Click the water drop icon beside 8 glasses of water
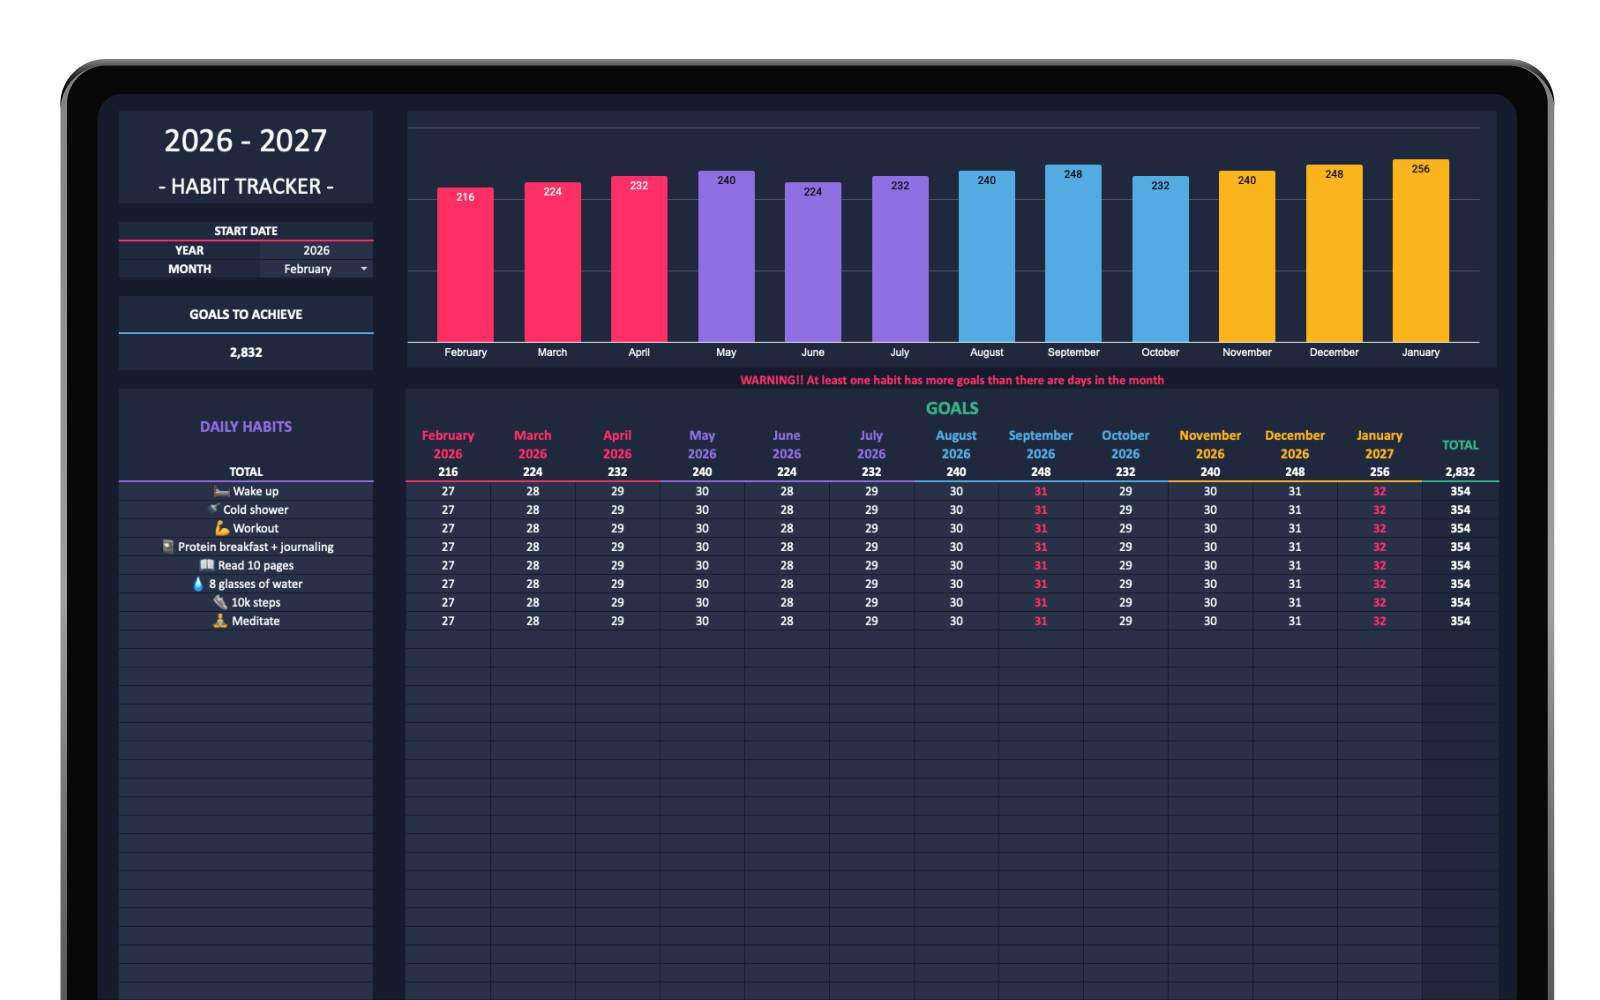The width and height of the screenshot is (1600, 1000). coord(198,583)
